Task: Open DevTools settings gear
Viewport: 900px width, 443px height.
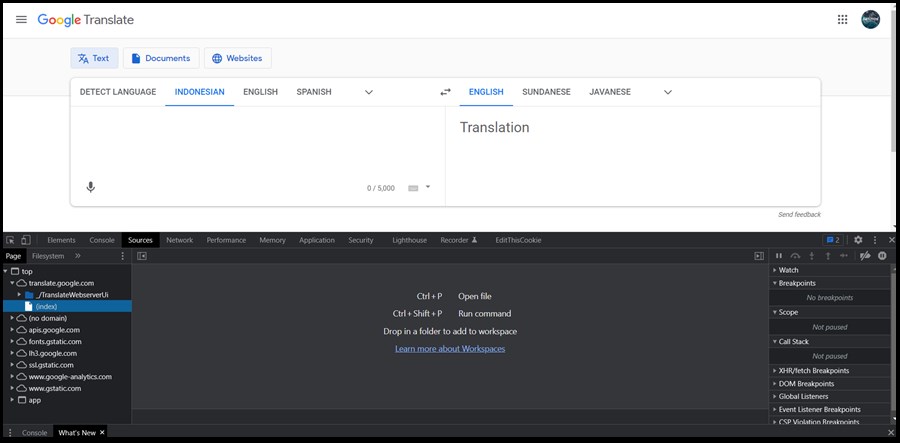Action: (x=857, y=240)
